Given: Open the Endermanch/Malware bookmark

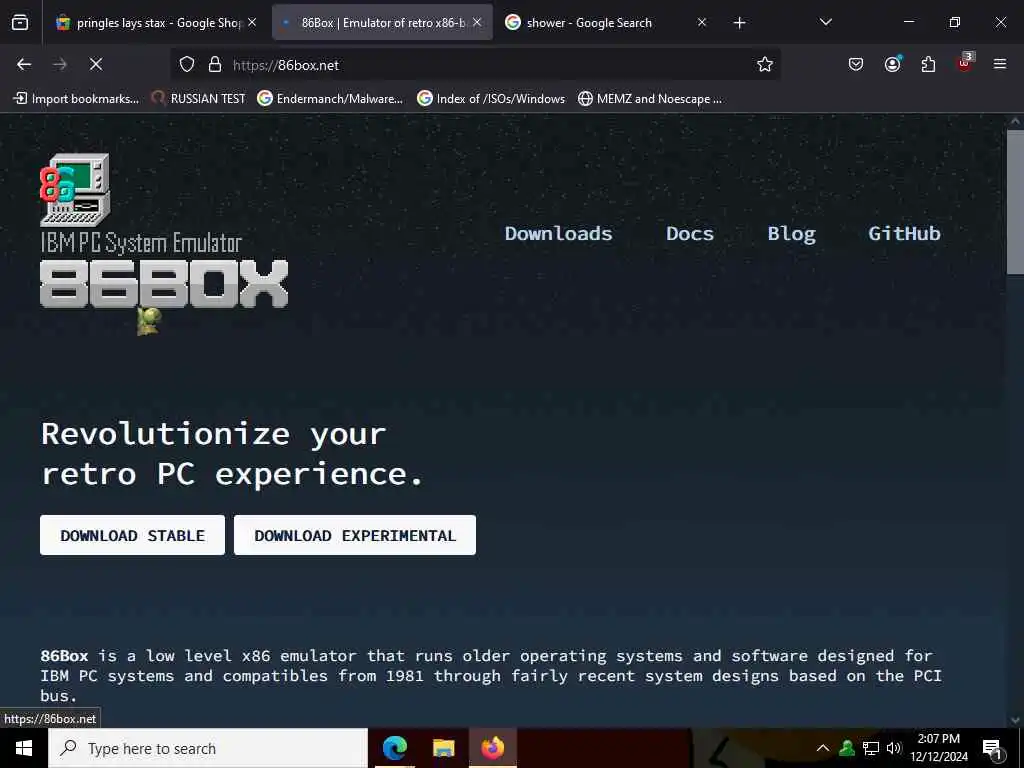Looking at the screenshot, I should tap(330, 99).
